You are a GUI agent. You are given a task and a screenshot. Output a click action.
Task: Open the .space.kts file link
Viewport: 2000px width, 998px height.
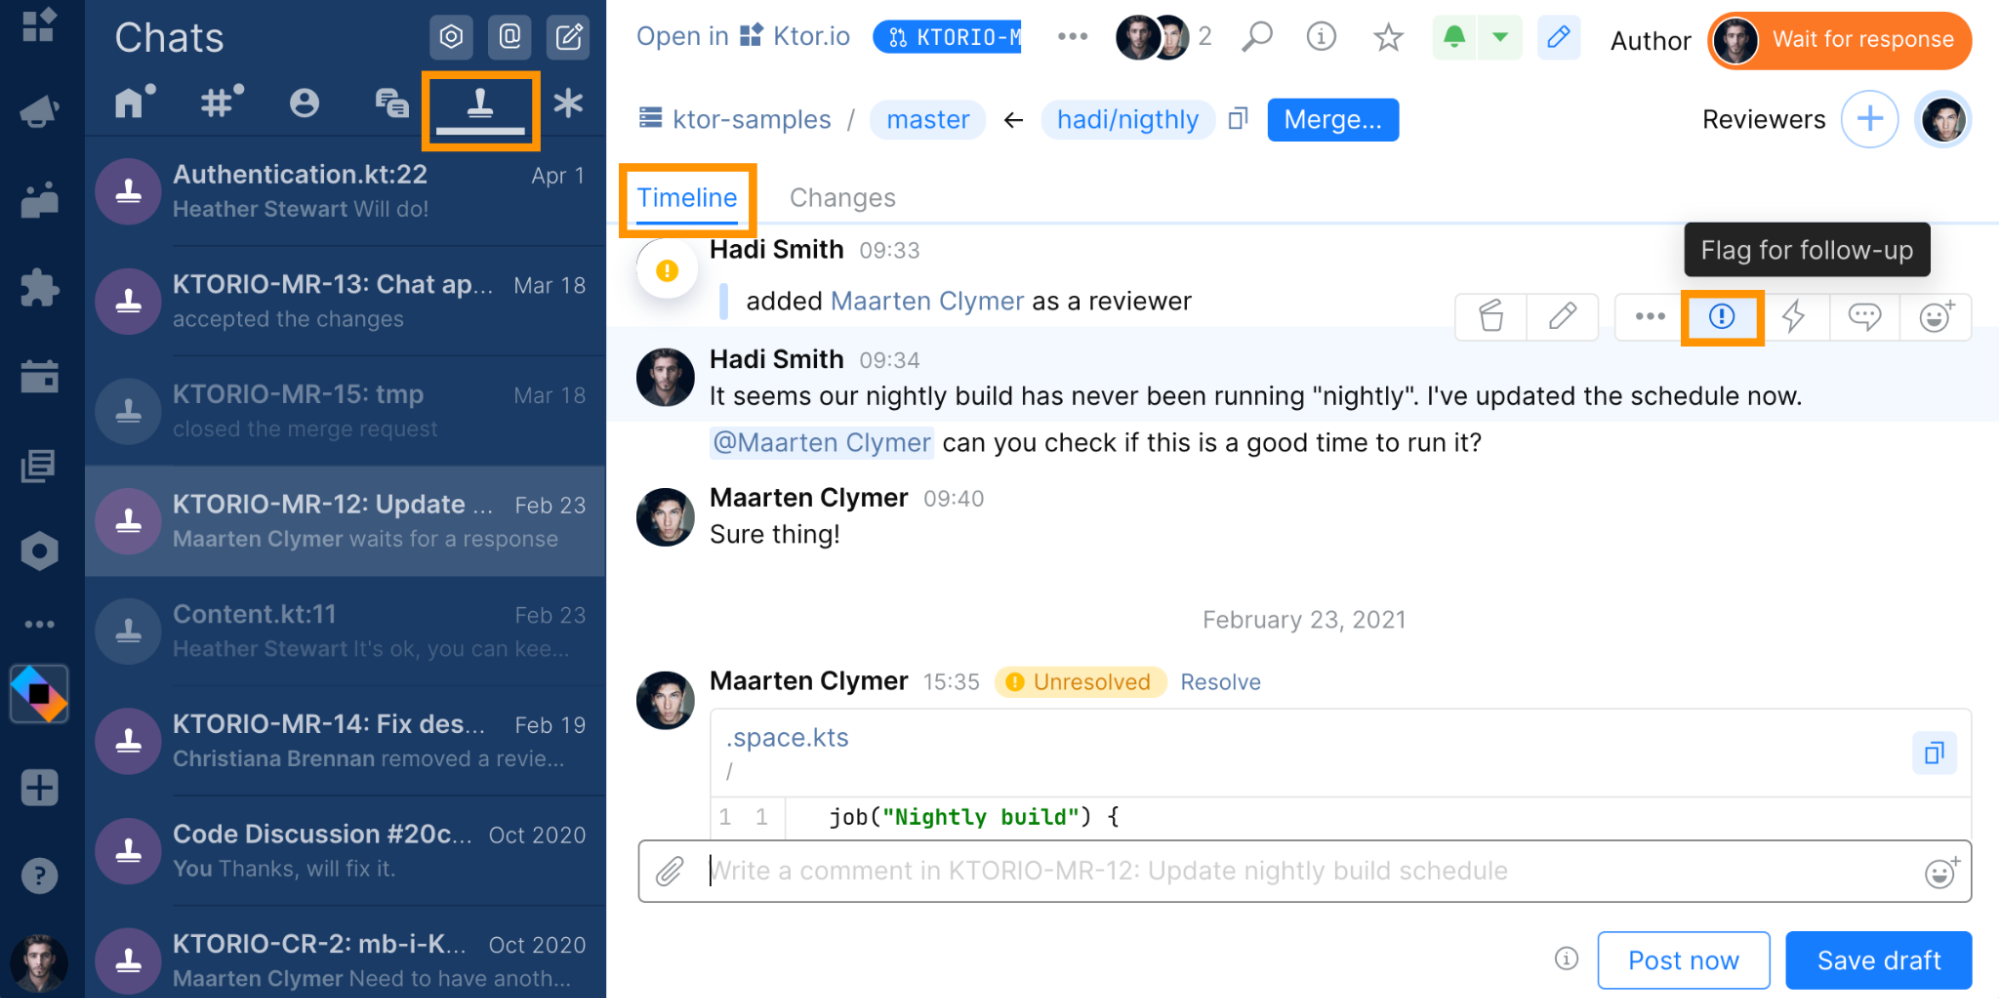pos(787,738)
